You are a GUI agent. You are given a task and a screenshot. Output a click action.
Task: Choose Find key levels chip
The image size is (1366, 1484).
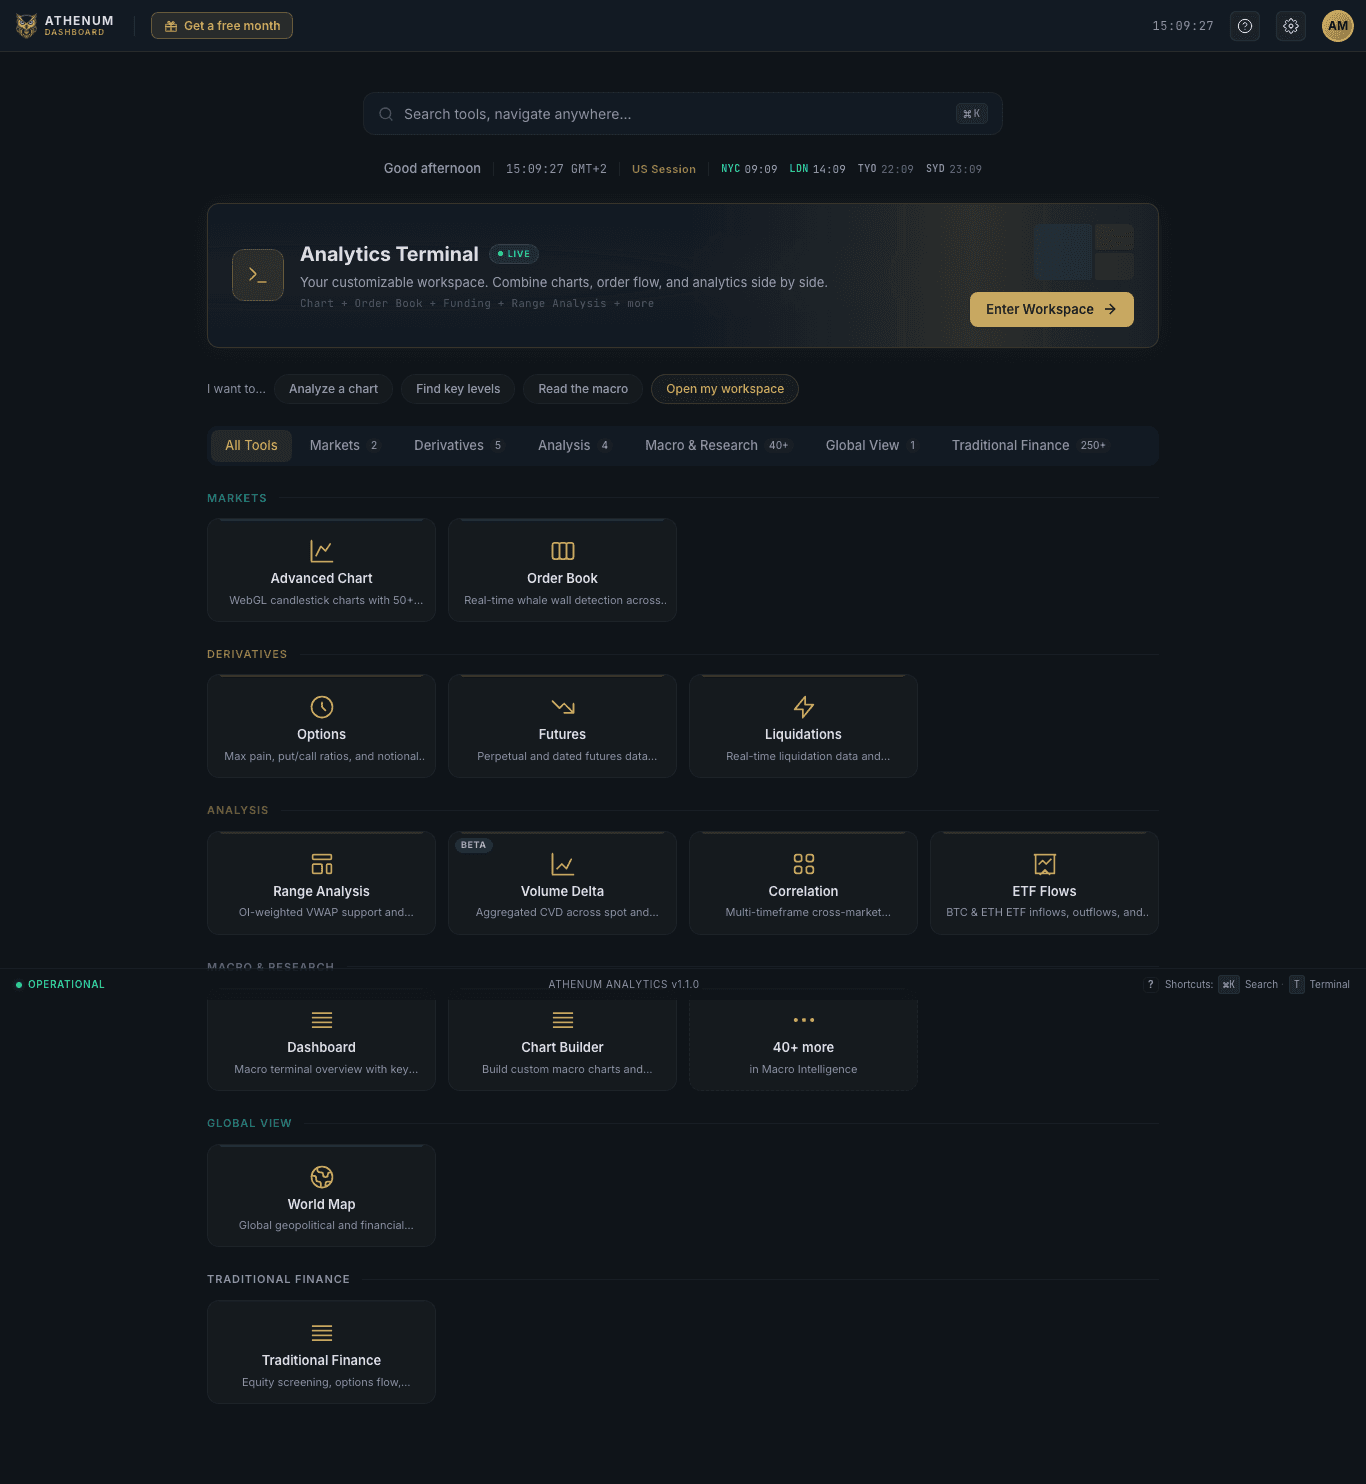pyautogui.click(x=458, y=389)
